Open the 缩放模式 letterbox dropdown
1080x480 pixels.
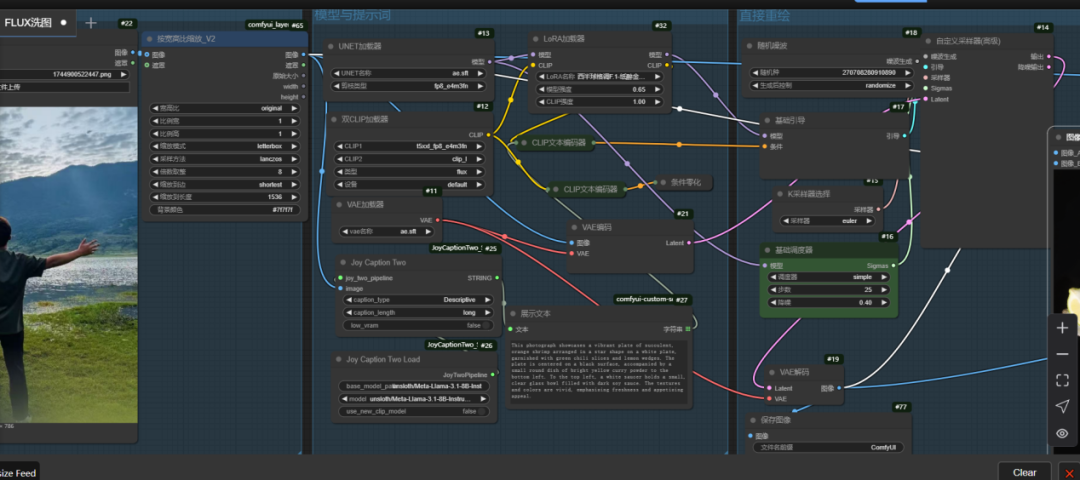coord(225,146)
